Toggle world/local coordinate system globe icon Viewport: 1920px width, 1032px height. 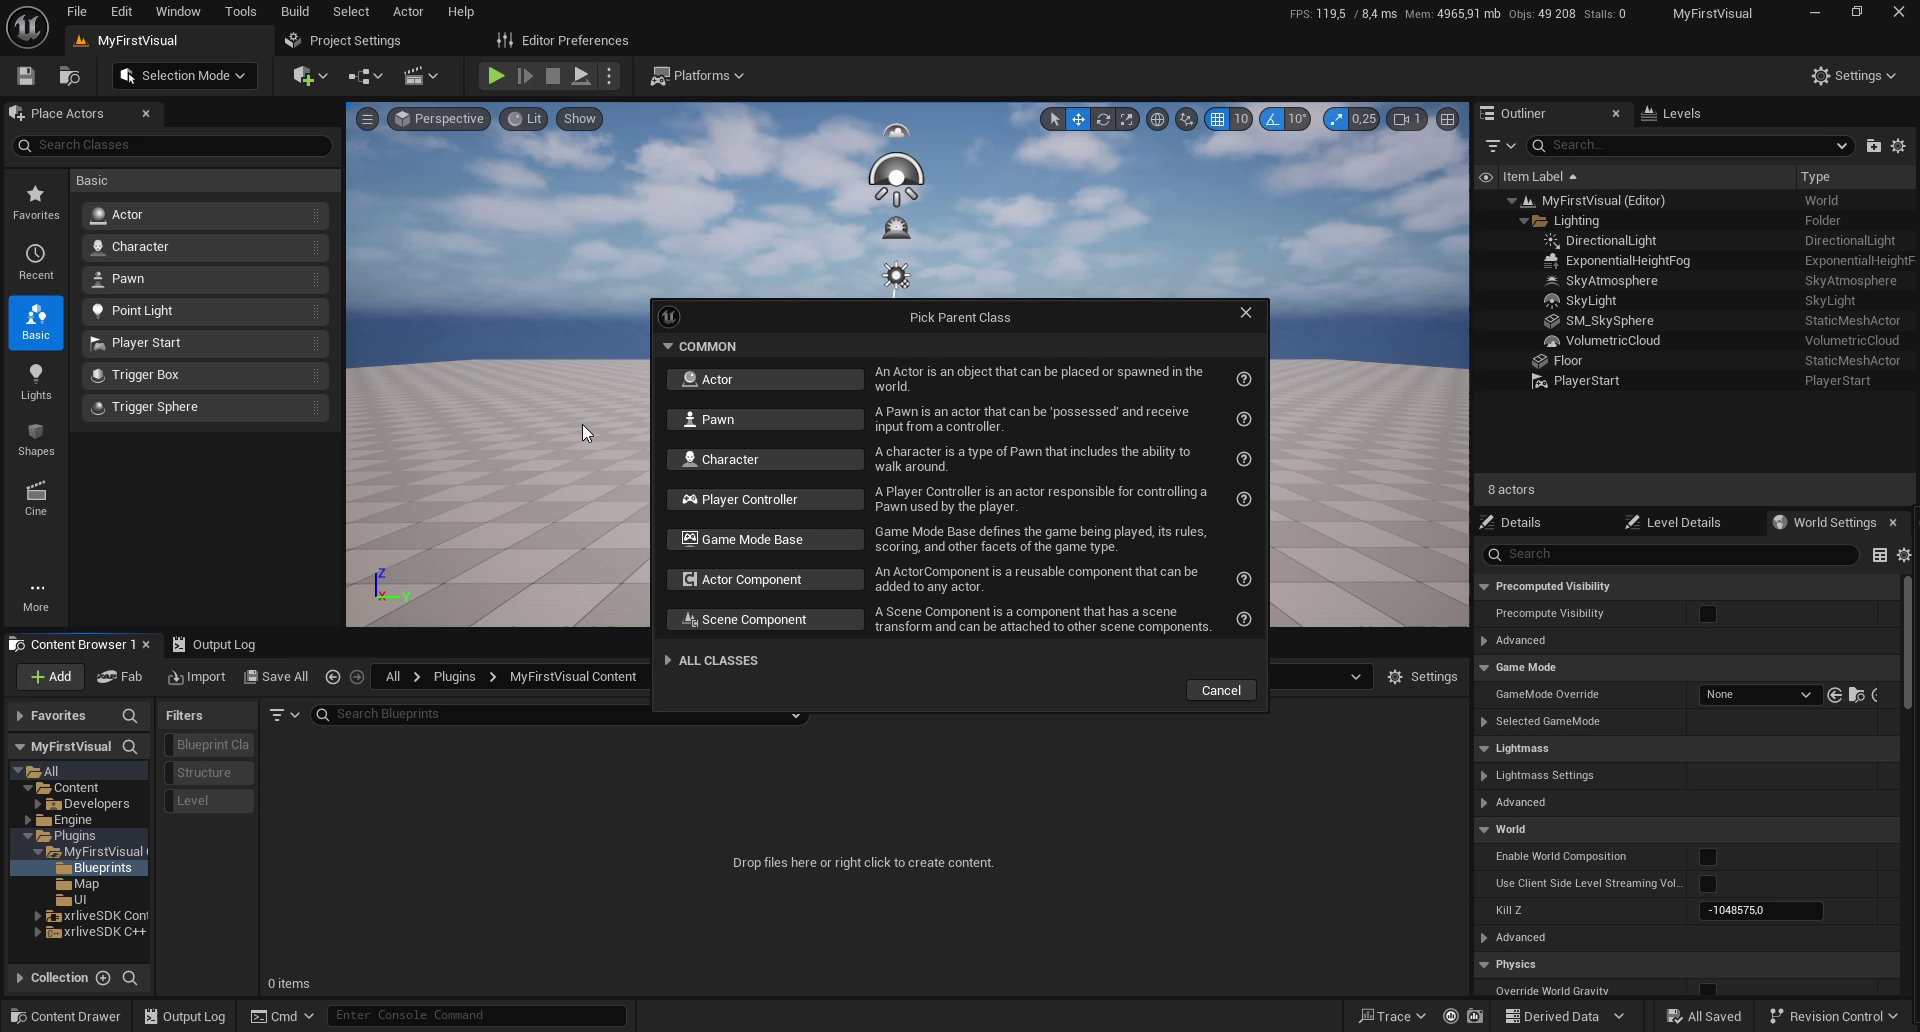pyautogui.click(x=1157, y=119)
